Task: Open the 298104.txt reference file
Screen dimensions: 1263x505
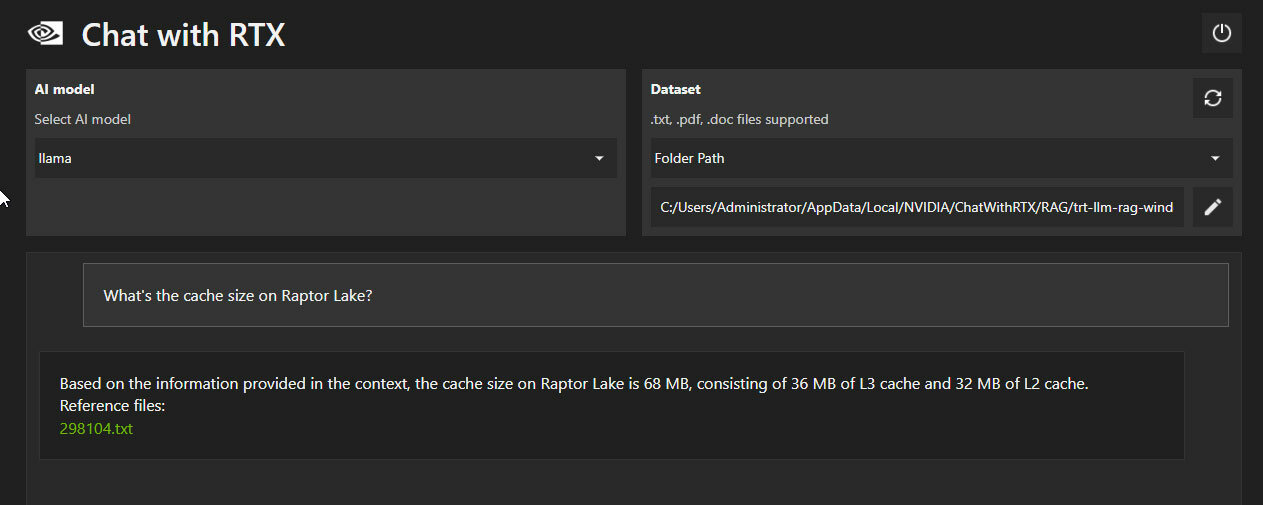Action: (x=96, y=428)
